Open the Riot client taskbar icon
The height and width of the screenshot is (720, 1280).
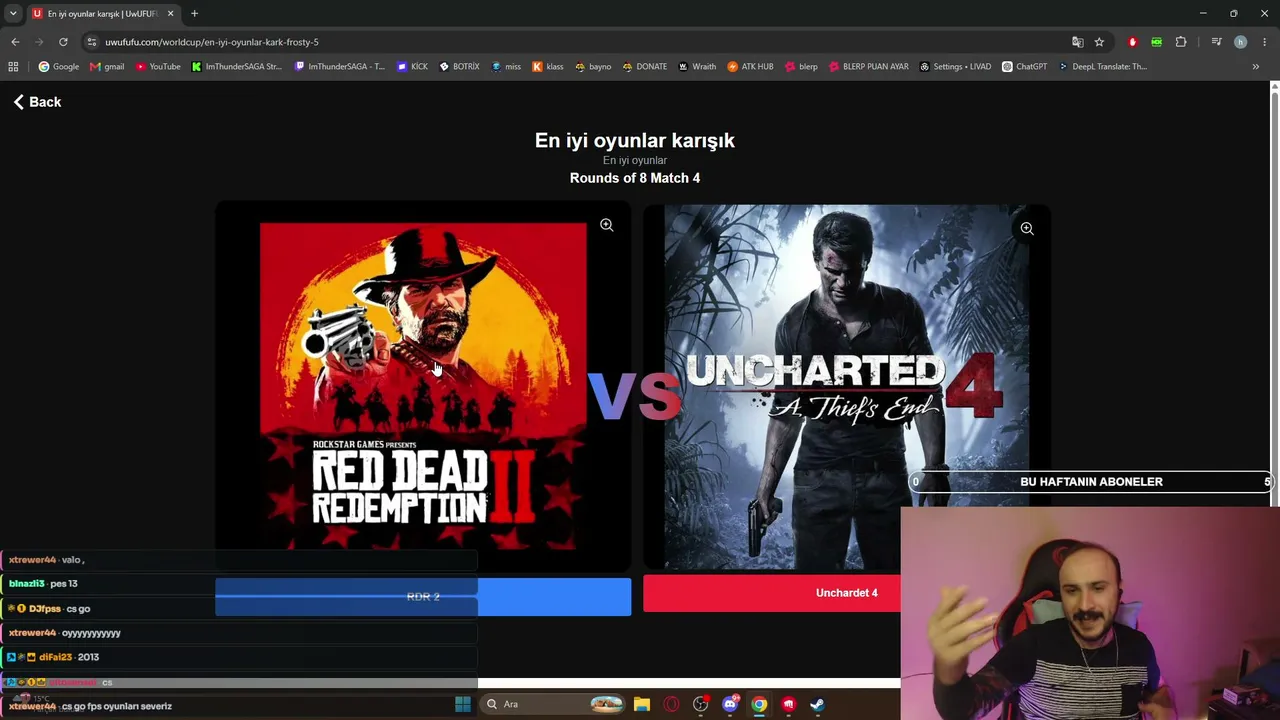click(x=788, y=704)
